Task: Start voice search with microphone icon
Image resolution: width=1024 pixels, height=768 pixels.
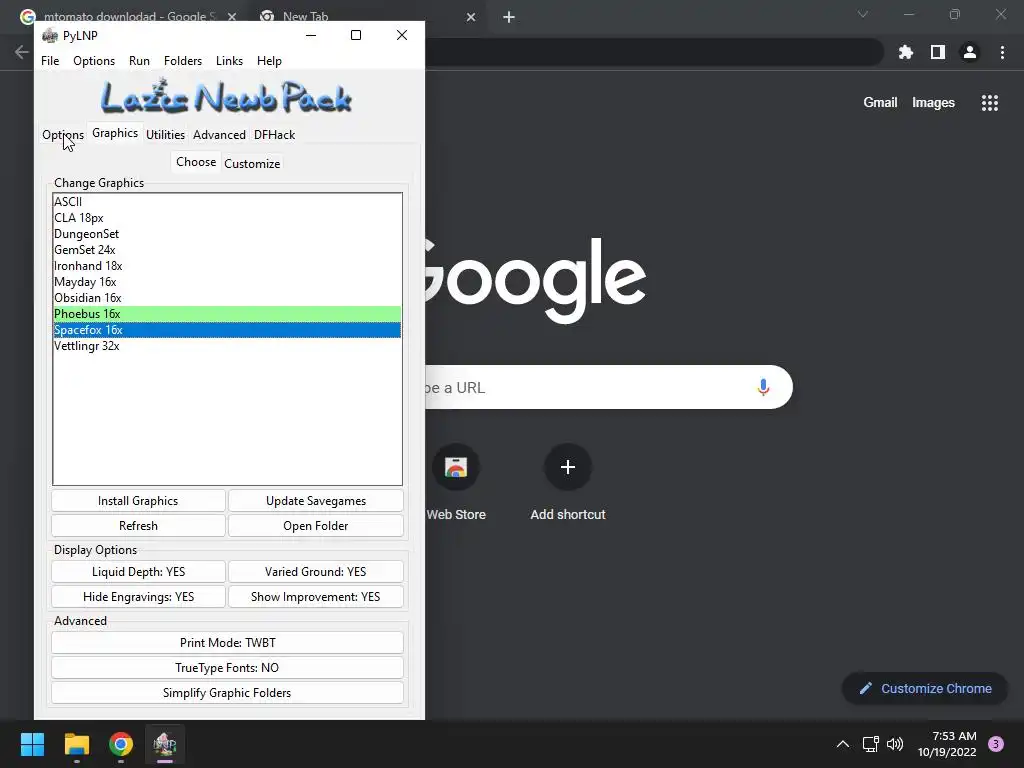Action: tap(763, 387)
